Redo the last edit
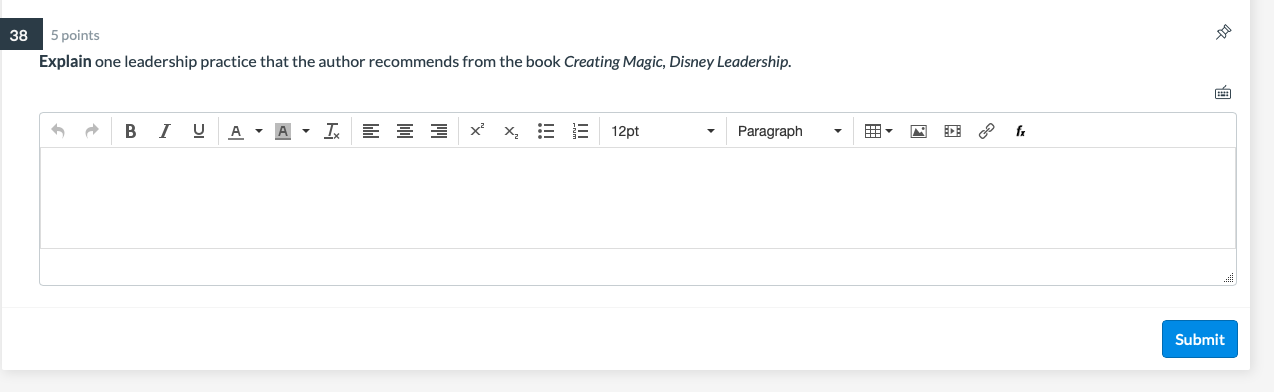This screenshot has width=1274, height=392. [92, 131]
